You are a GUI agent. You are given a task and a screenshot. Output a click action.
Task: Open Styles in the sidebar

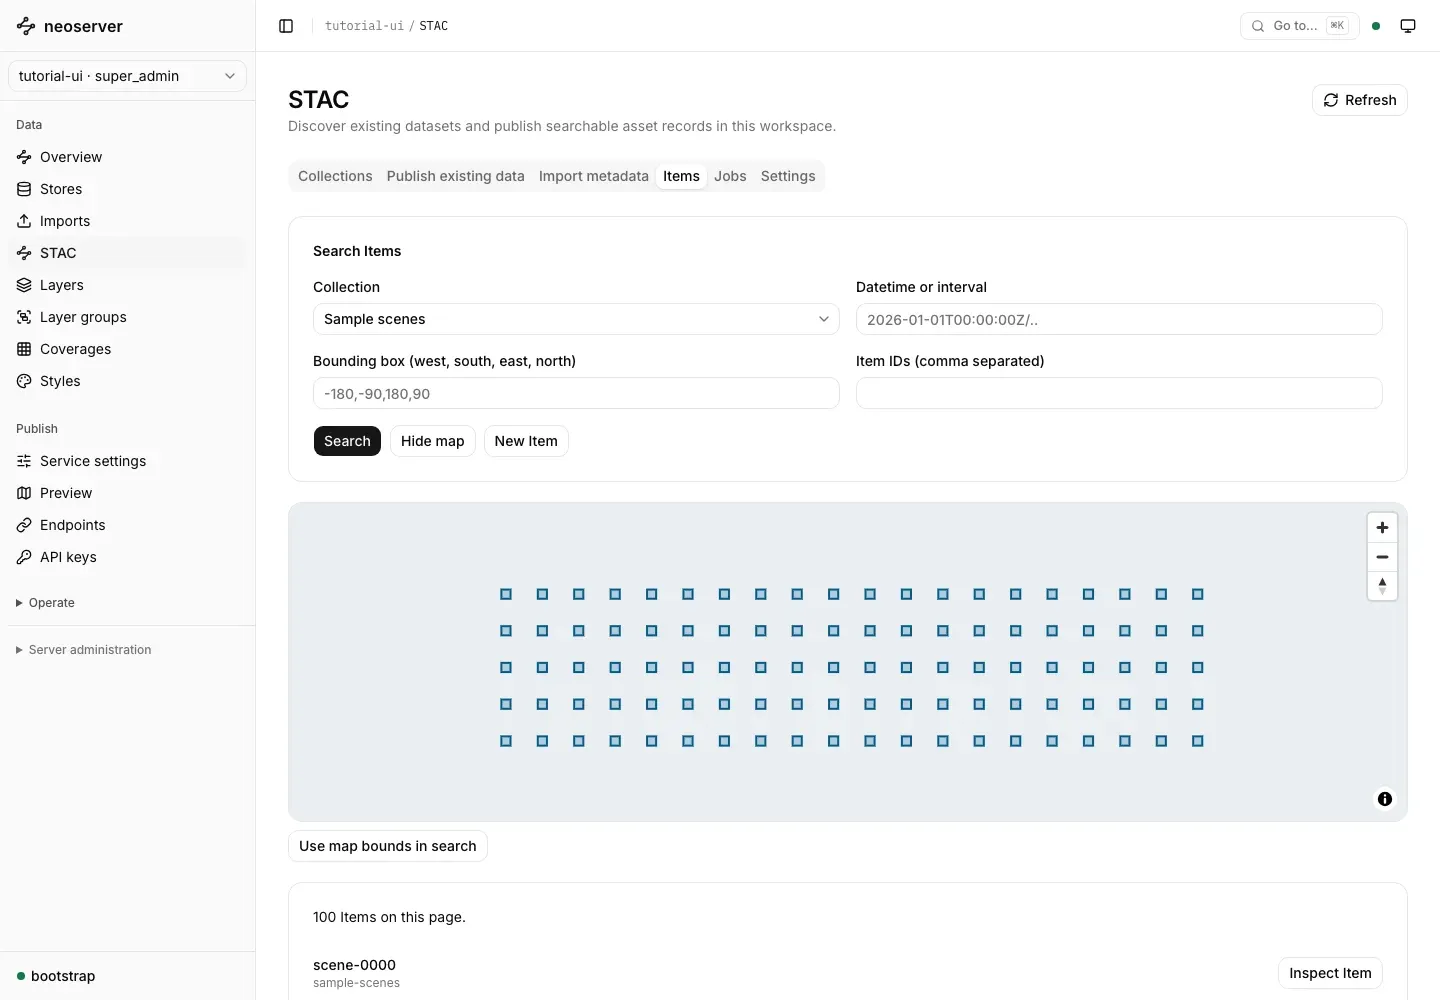127,381
